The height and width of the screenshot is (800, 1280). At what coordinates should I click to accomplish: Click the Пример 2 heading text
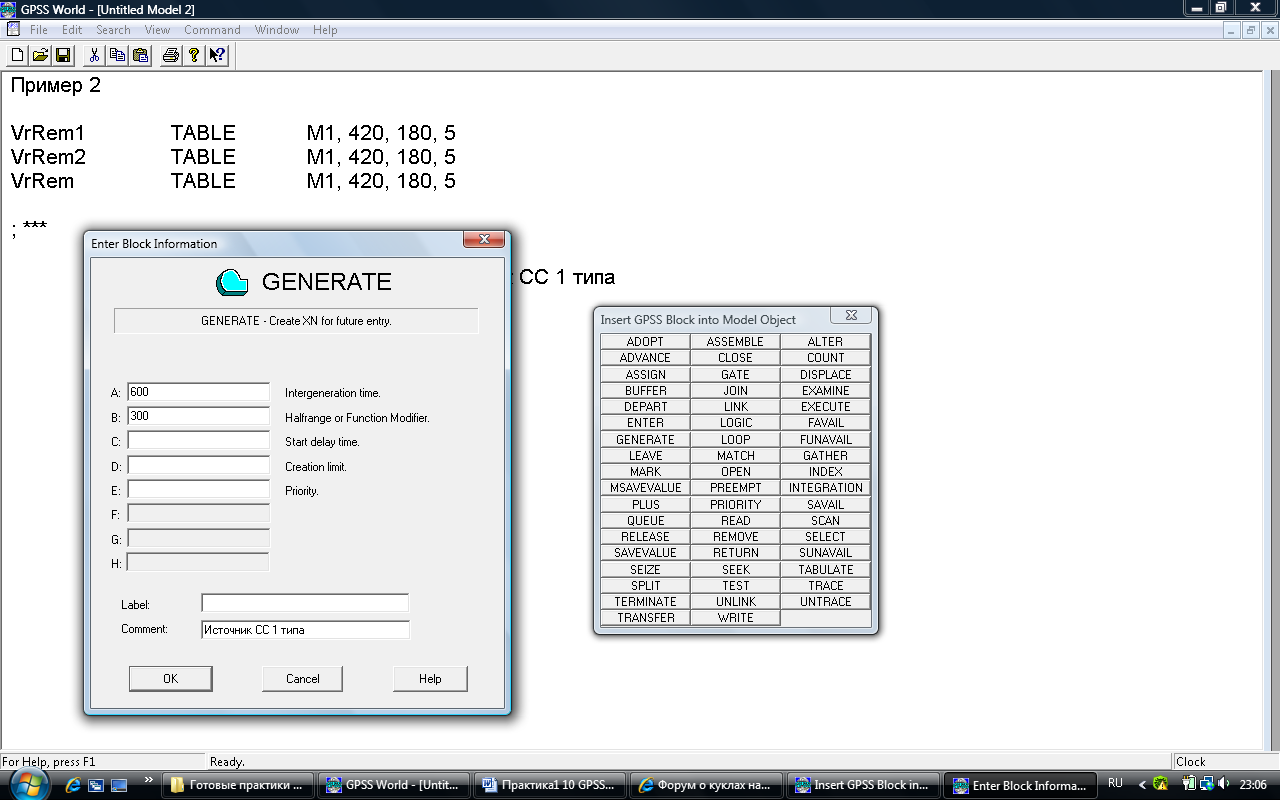pyautogui.click(x=56, y=86)
